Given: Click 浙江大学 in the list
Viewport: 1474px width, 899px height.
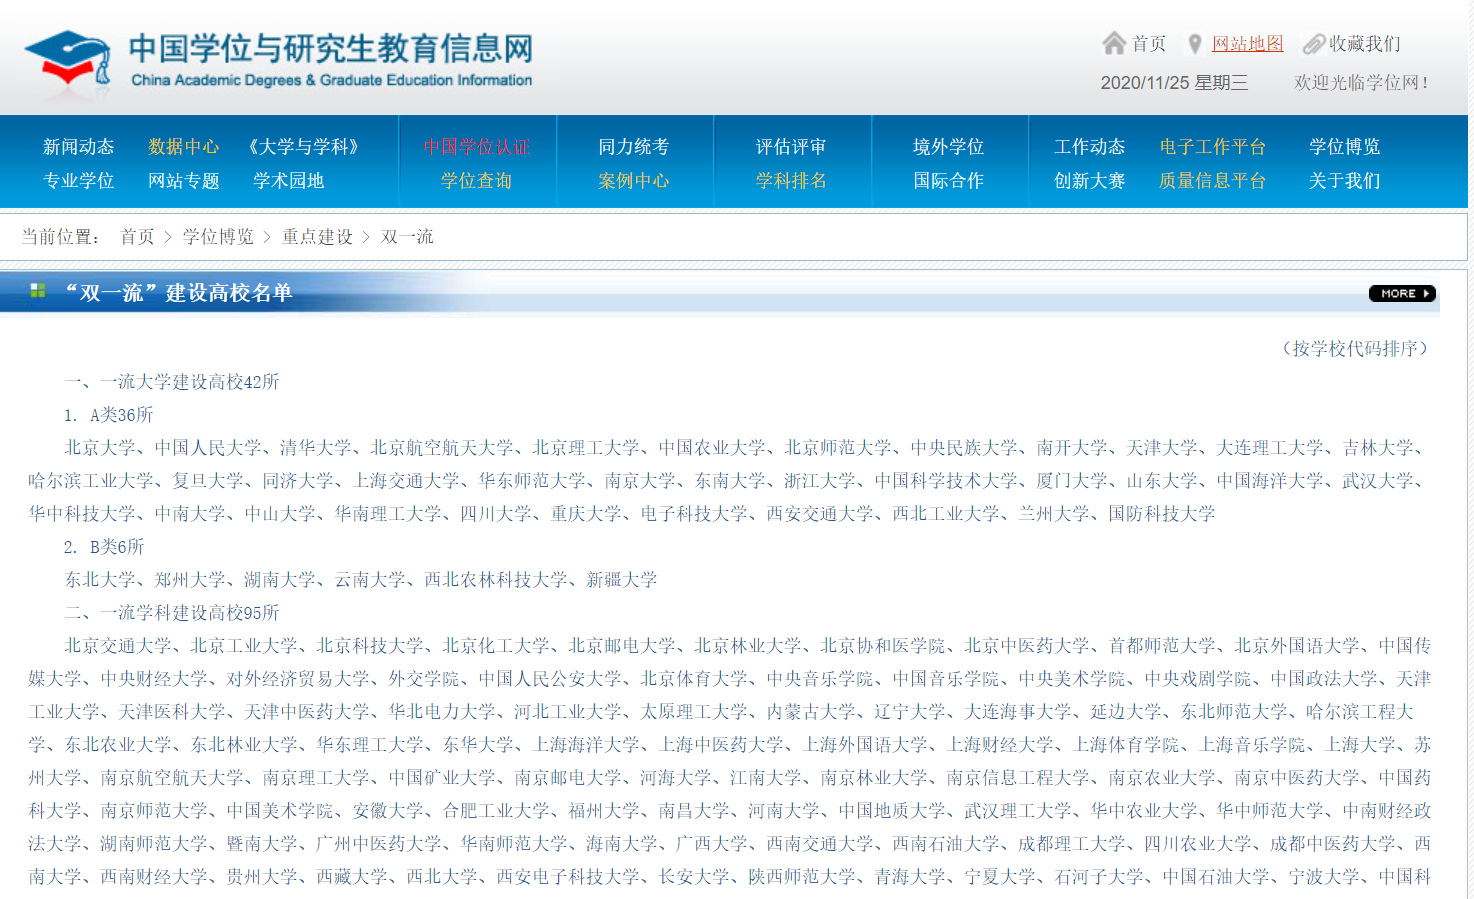Looking at the screenshot, I should 820,481.
